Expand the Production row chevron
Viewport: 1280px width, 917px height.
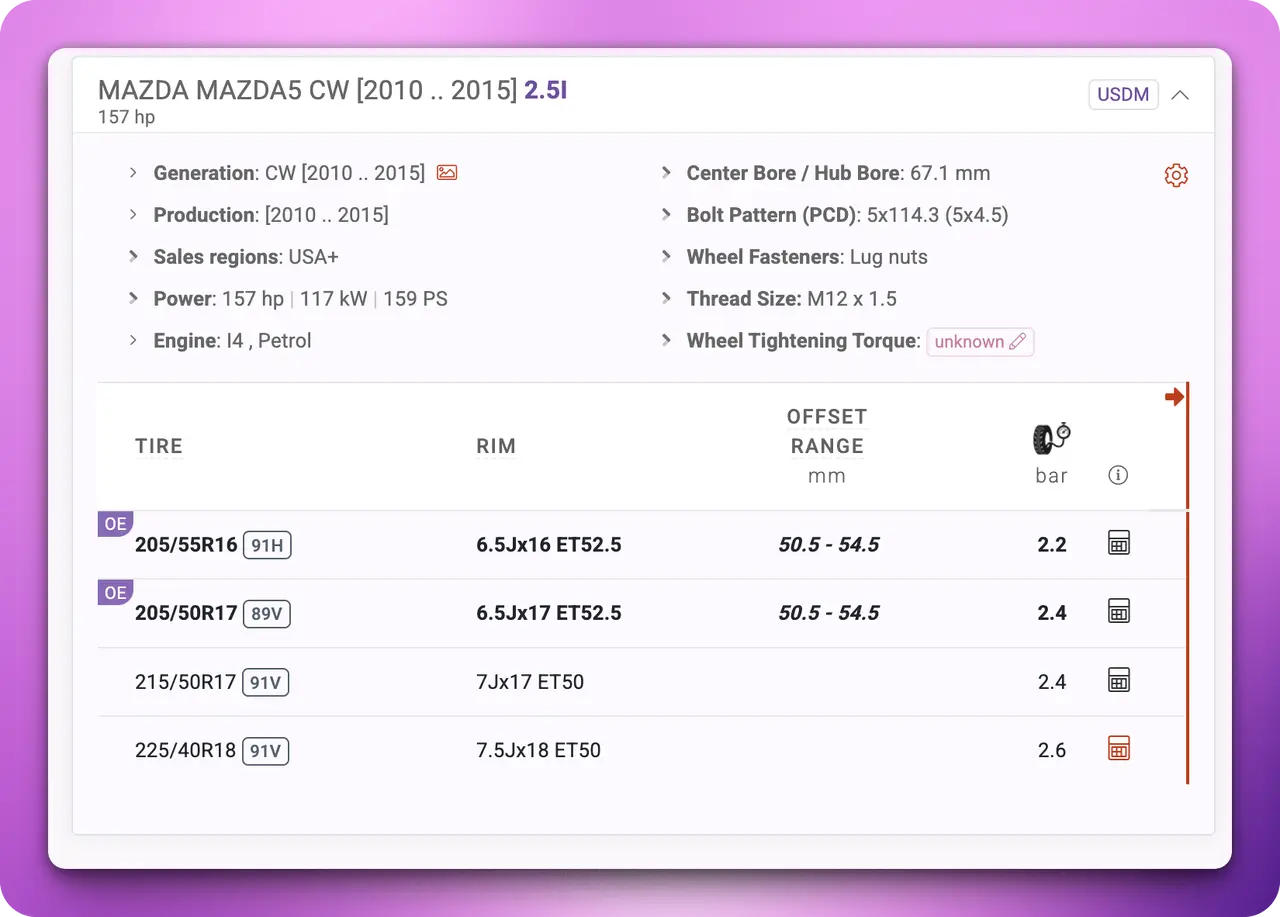tap(133, 215)
